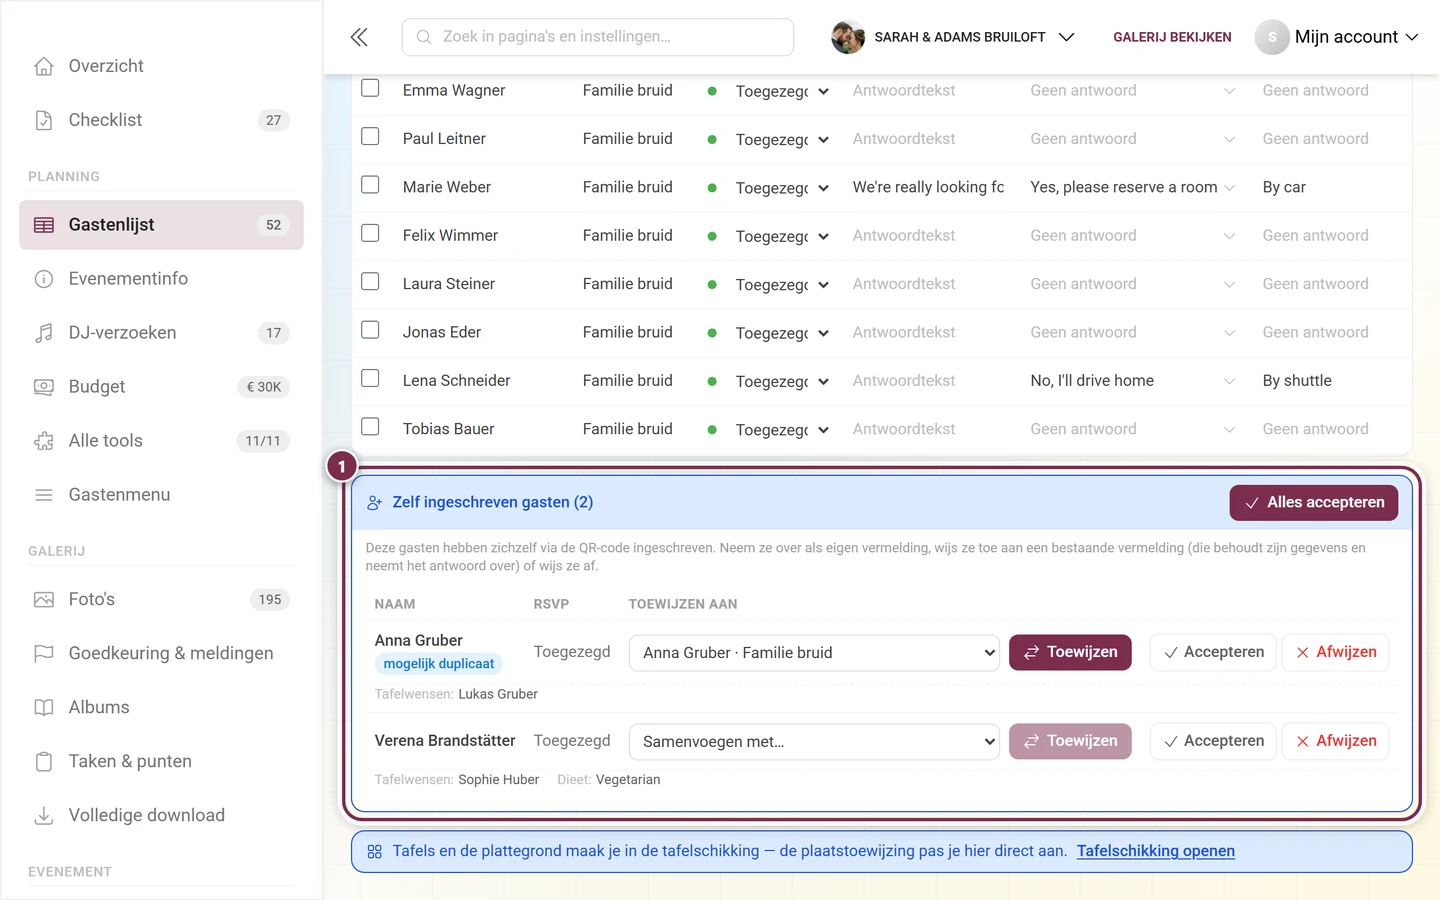Expand the Samenvoegen met… dropdown
Viewport: 1440px width, 900px height.
(x=814, y=742)
